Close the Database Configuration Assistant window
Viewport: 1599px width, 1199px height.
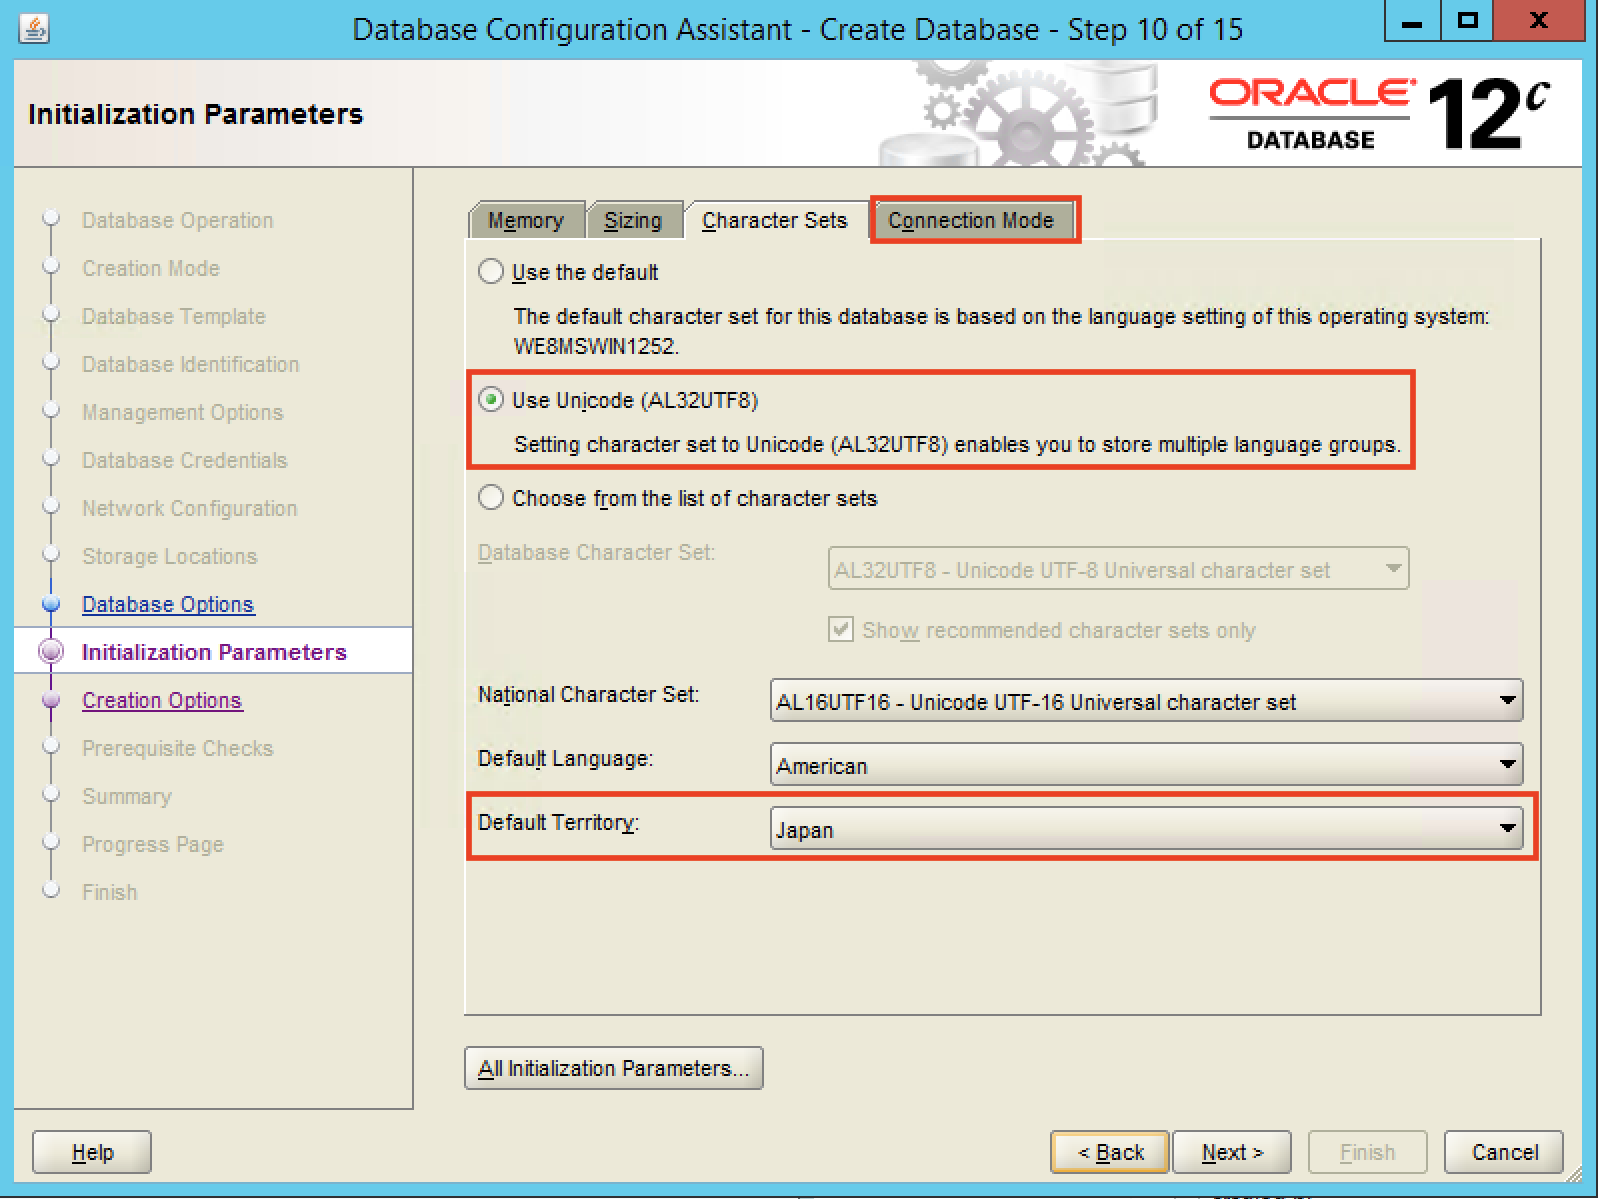coord(1539,22)
